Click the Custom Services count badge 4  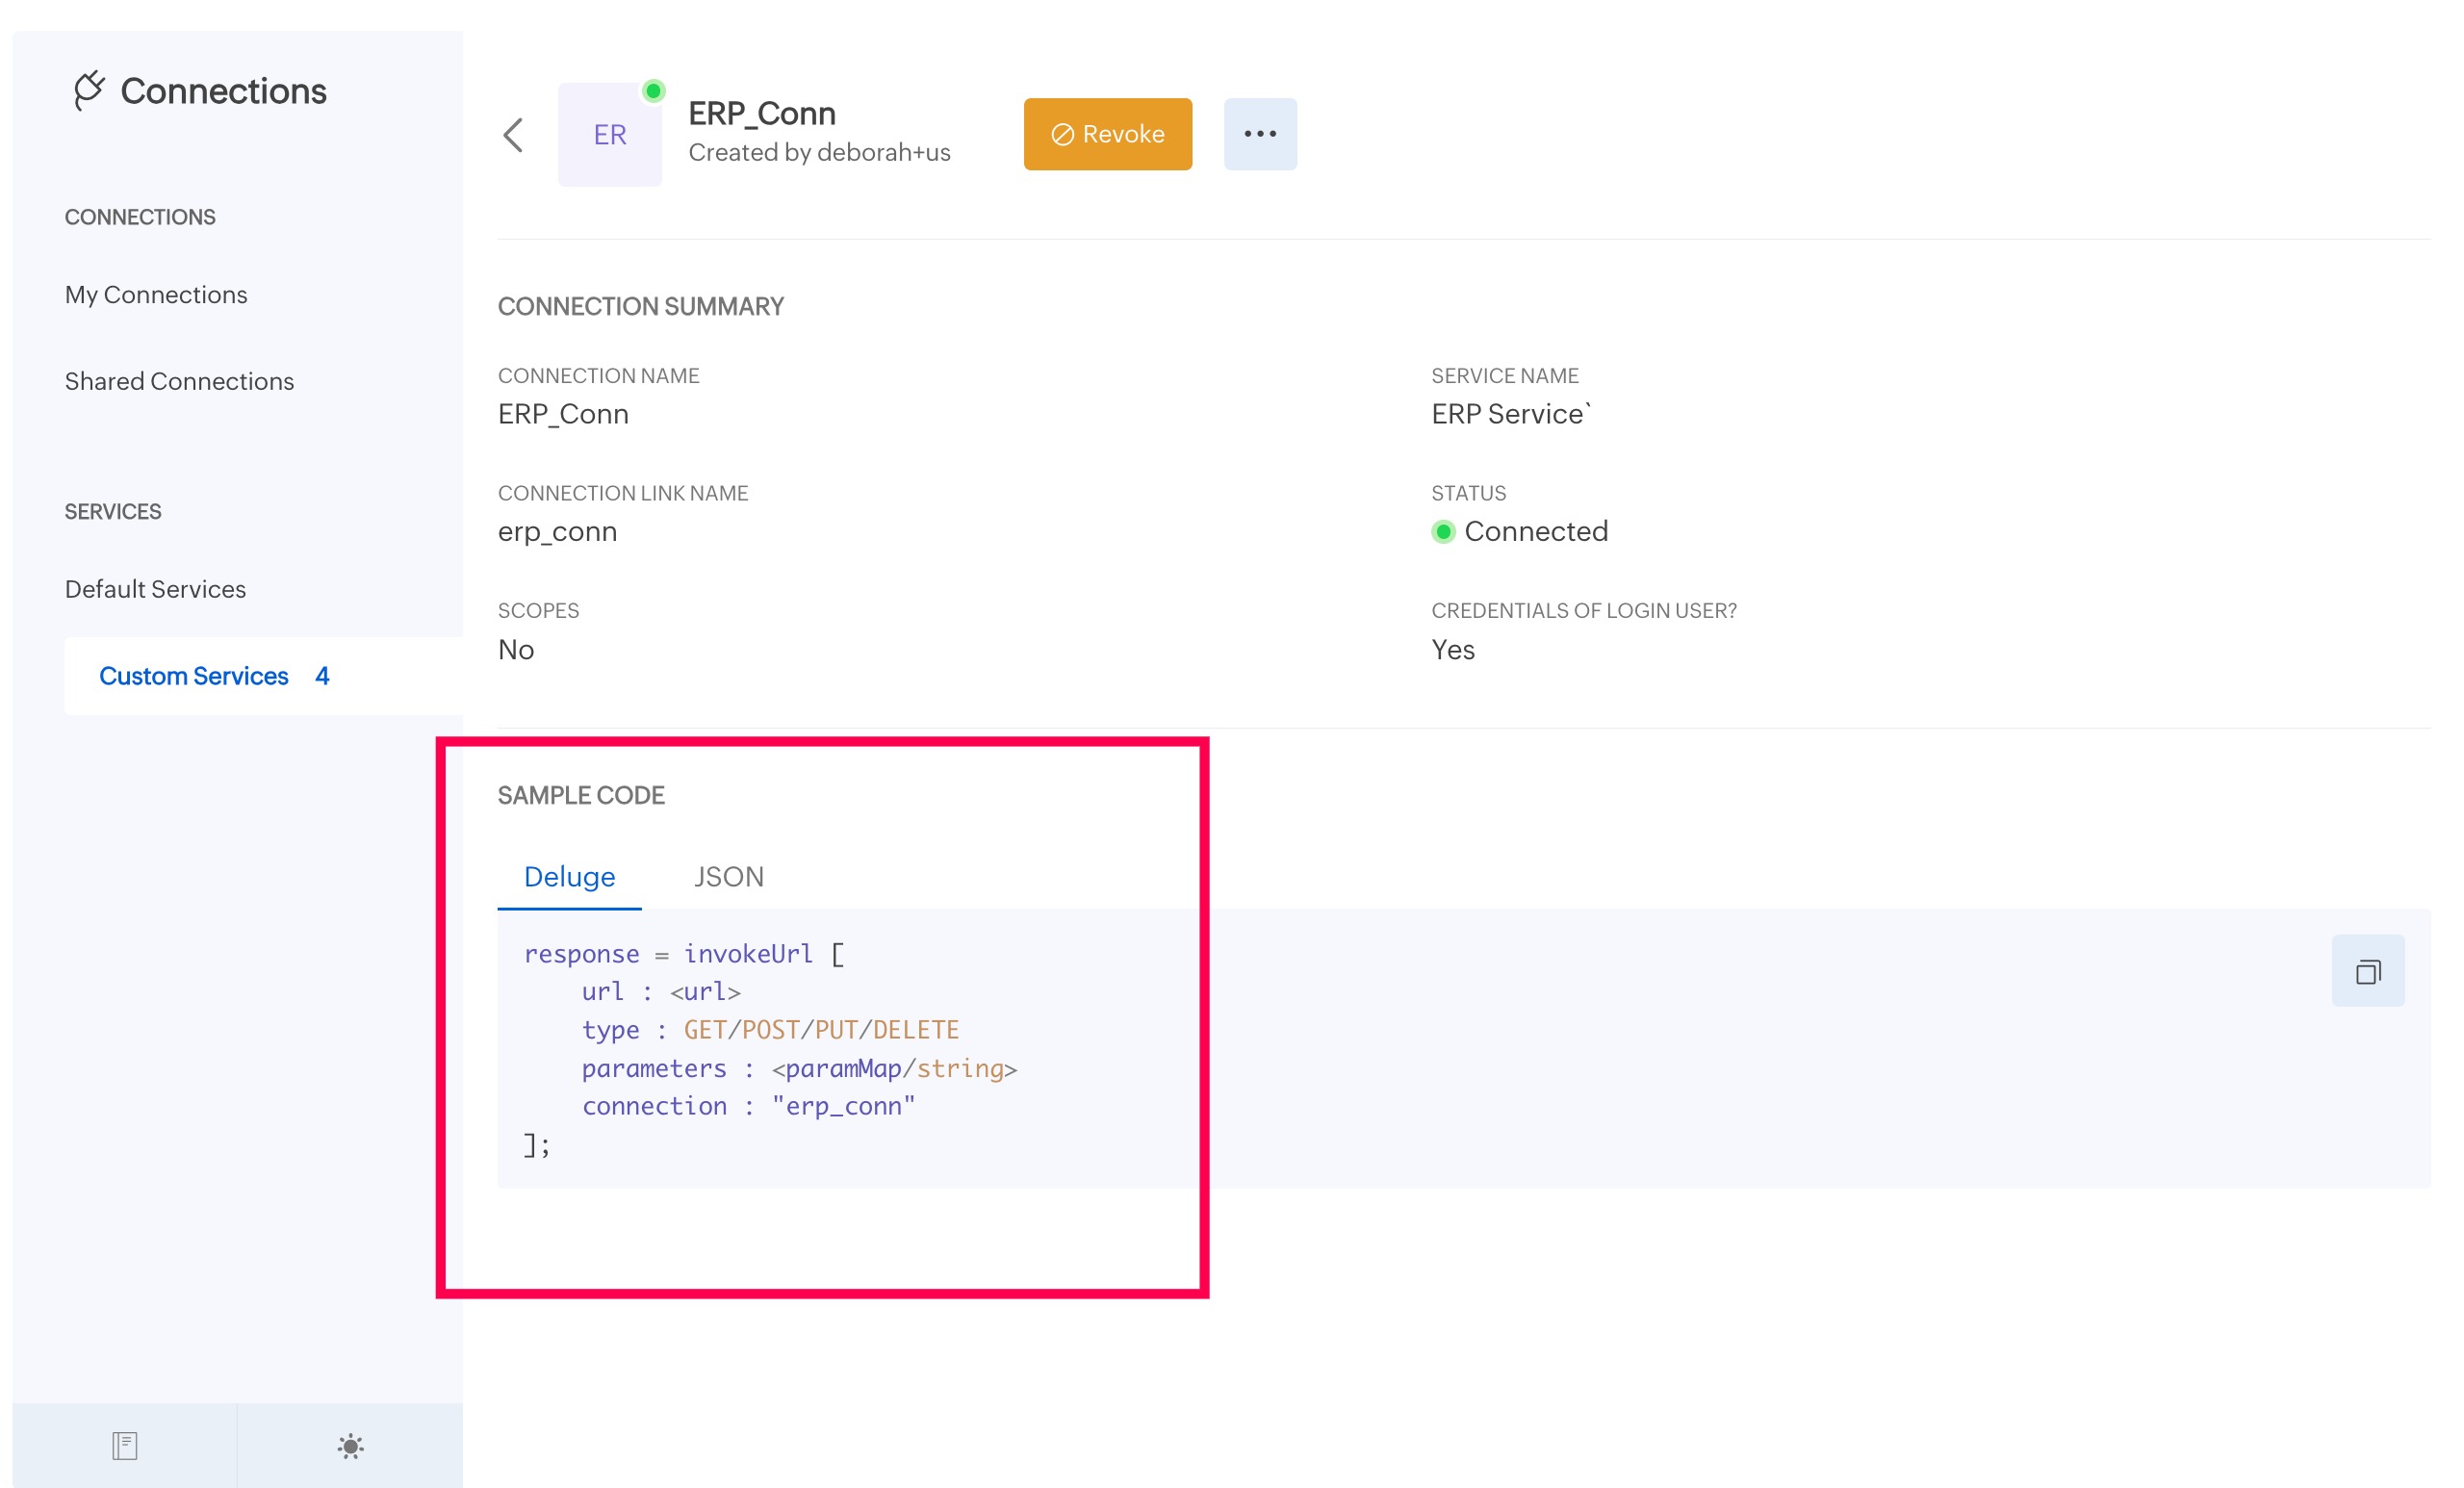click(x=322, y=676)
